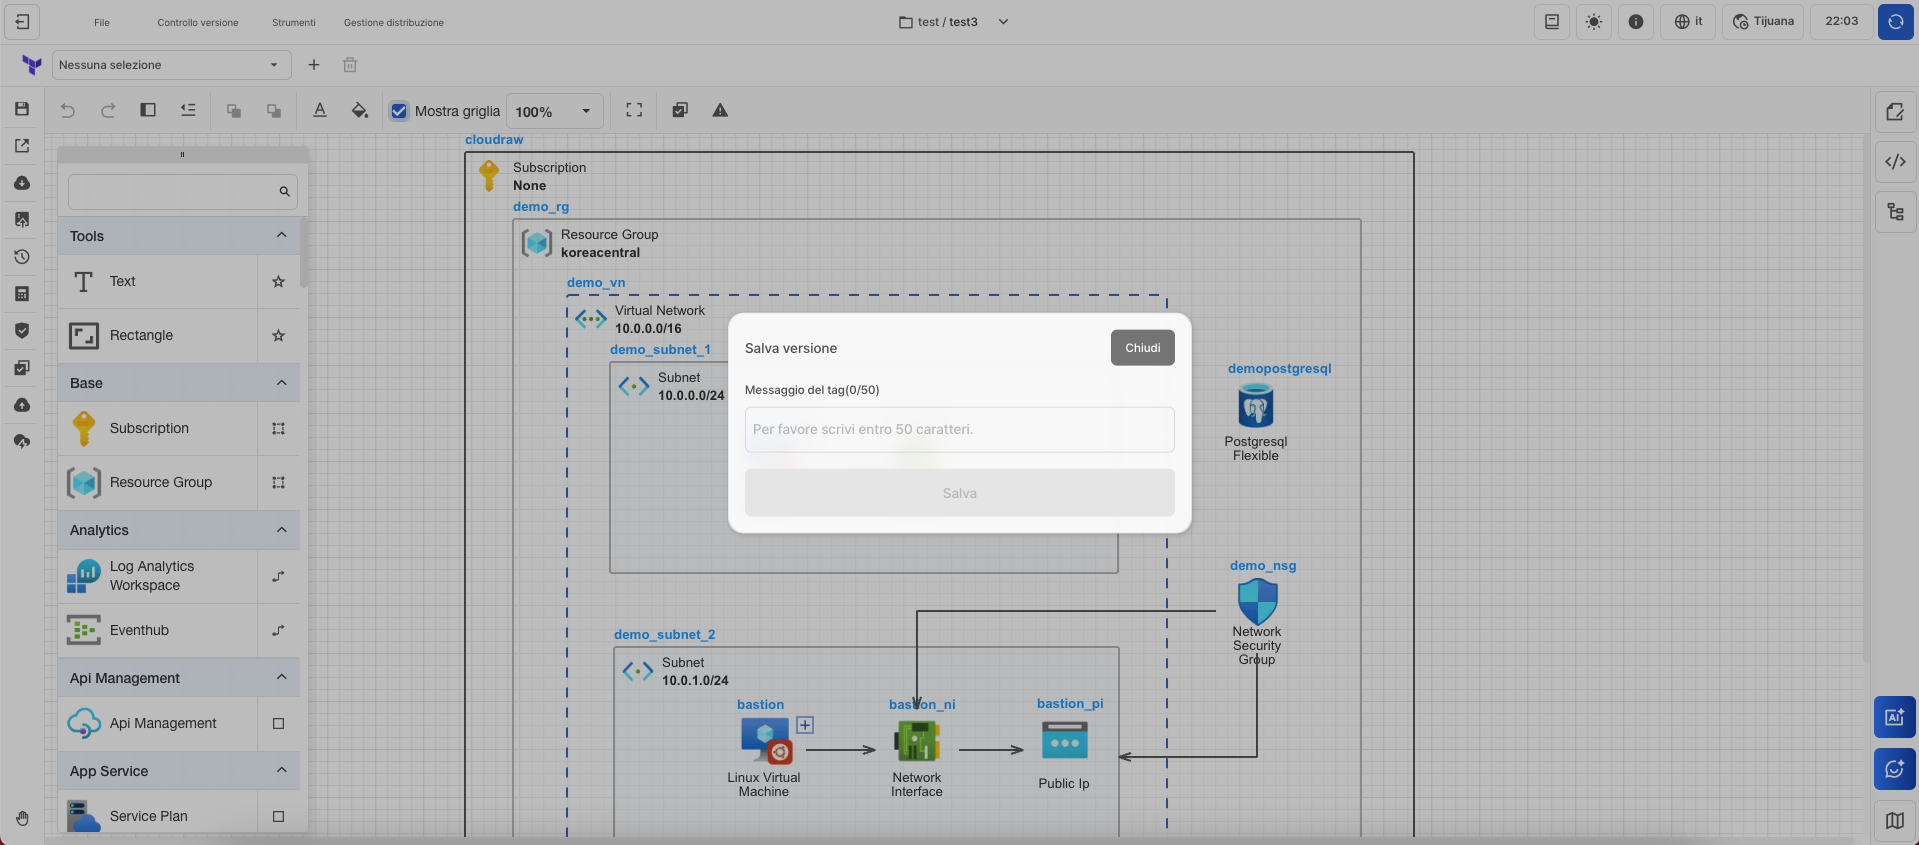Click the save disk icon in sidebar
Image resolution: width=1919 pixels, height=845 pixels.
point(22,109)
